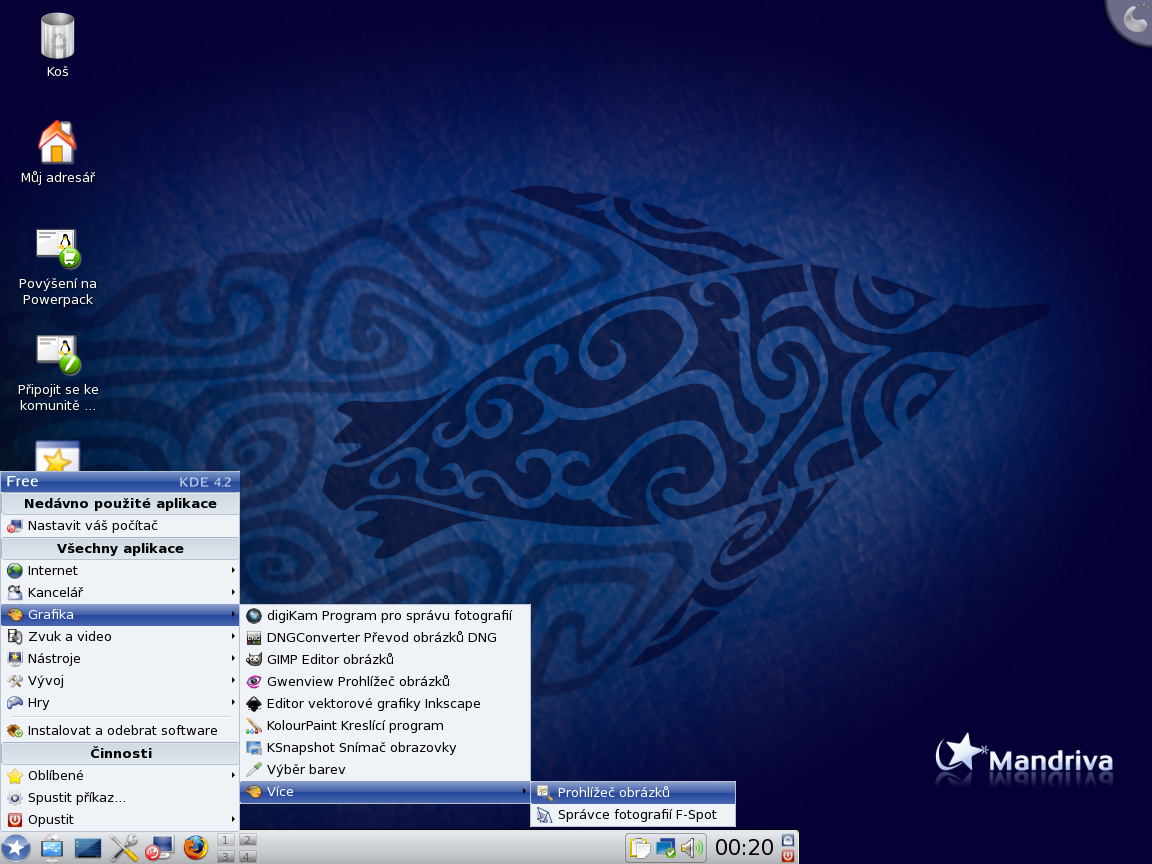Launch KolourPaint Kreslící program
This screenshot has height=864, width=1152.
[385, 726]
